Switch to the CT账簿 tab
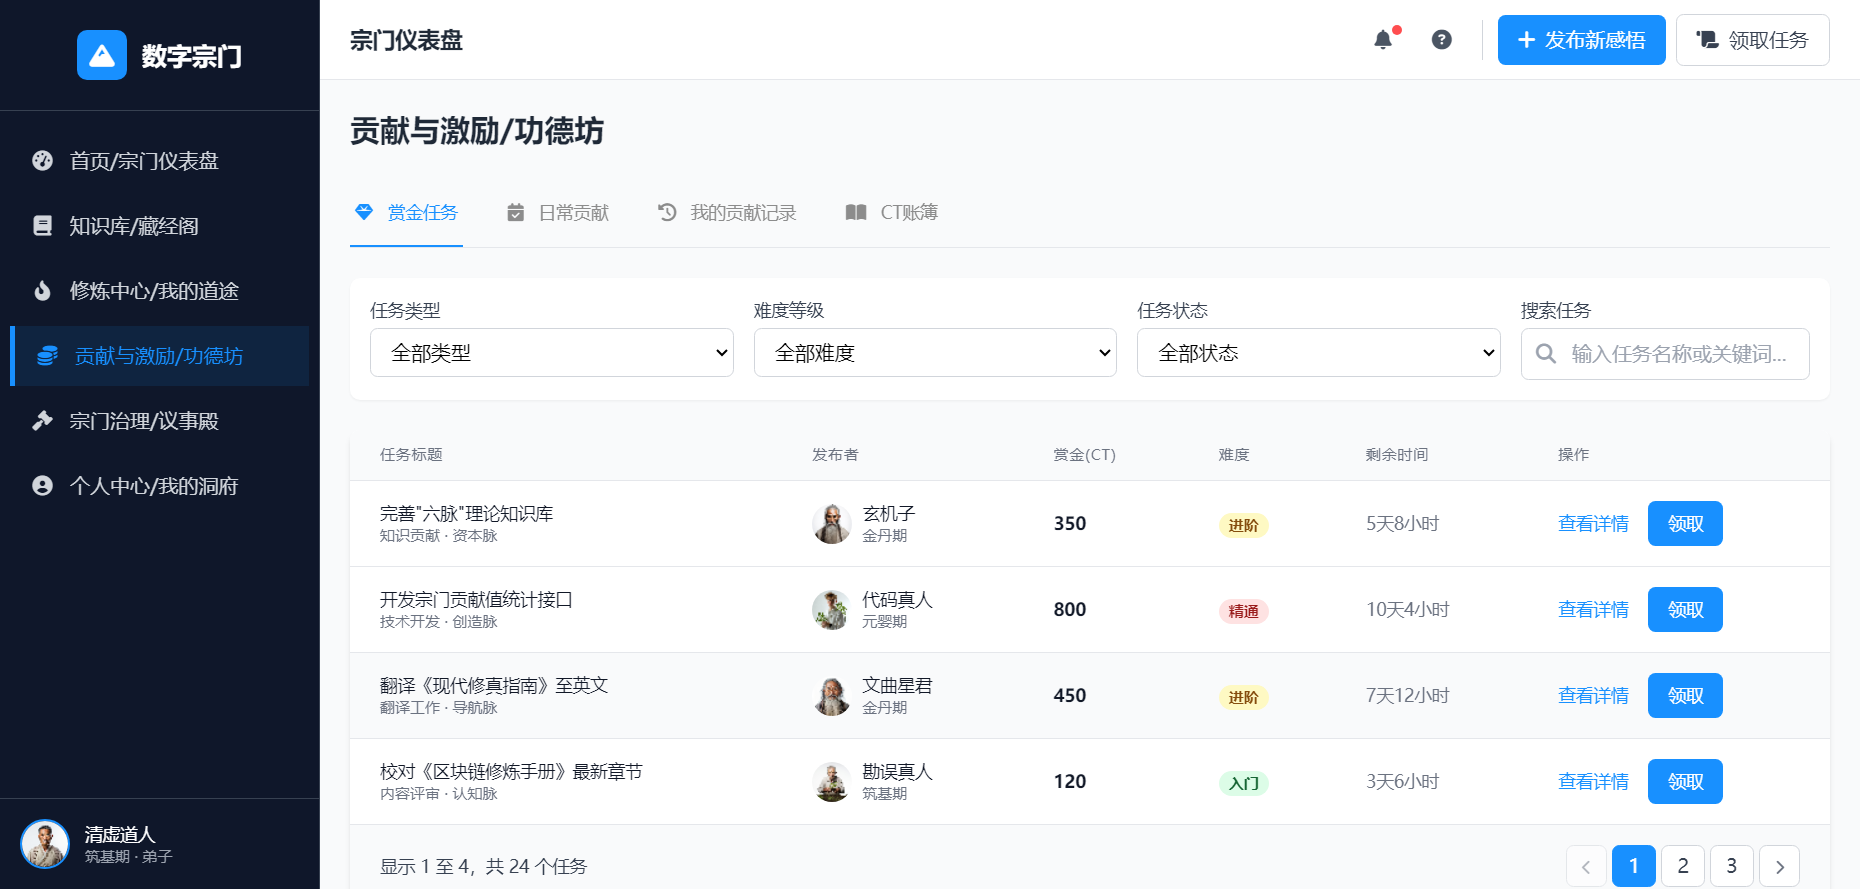Screen dimensions: 1860x889 892,212
